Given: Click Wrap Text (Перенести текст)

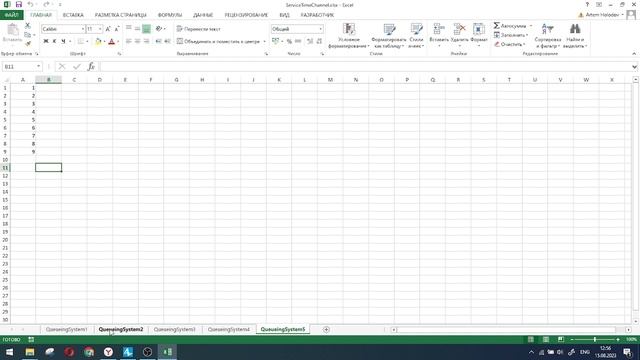Looking at the screenshot, I should [199, 29].
